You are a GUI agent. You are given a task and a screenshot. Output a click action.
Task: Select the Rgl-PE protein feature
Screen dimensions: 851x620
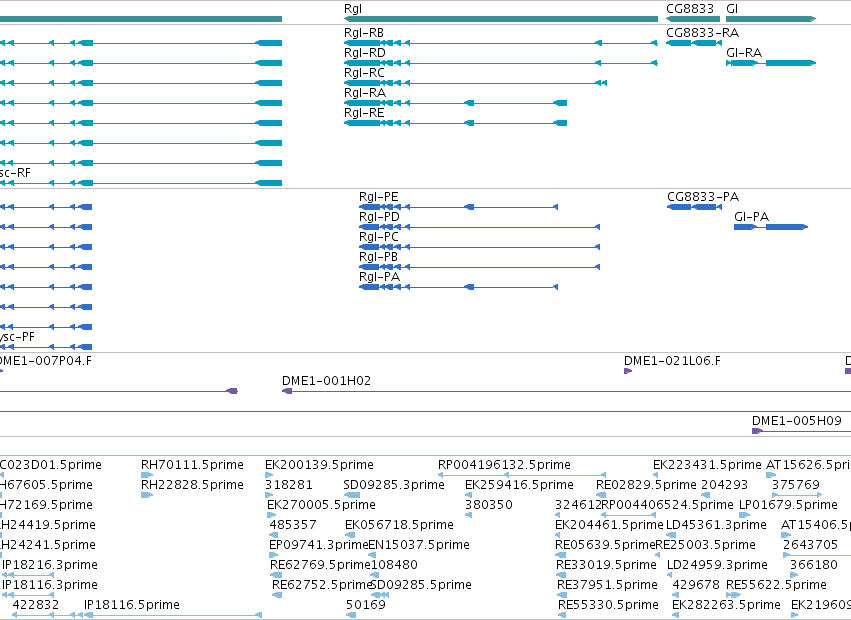(x=459, y=207)
